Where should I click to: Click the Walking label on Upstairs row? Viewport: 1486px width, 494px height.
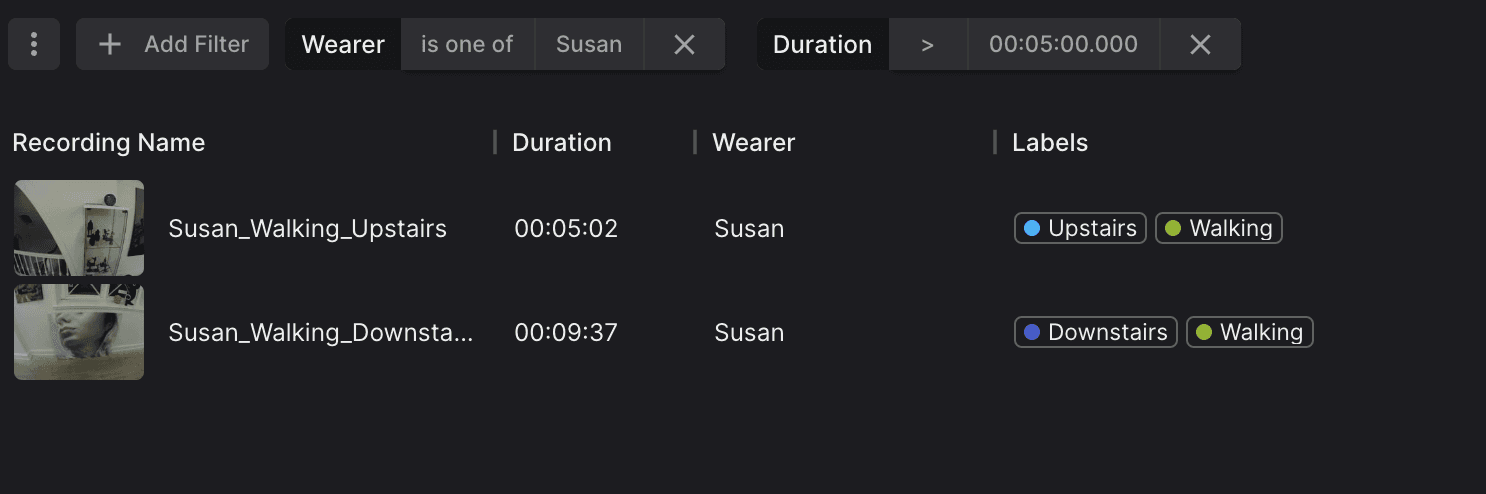tap(1218, 228)
